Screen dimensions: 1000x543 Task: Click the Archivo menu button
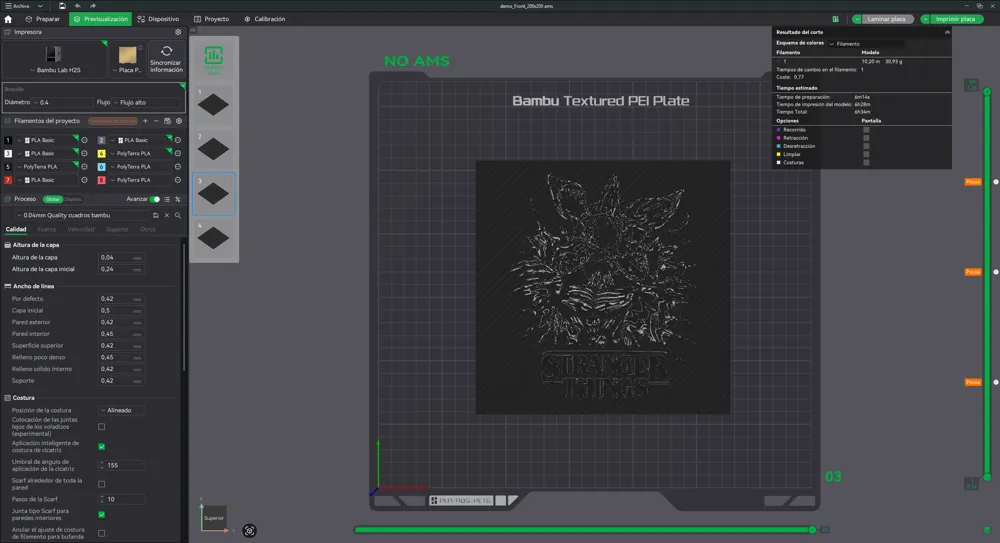pyautogui.click(x=17, y=6)
